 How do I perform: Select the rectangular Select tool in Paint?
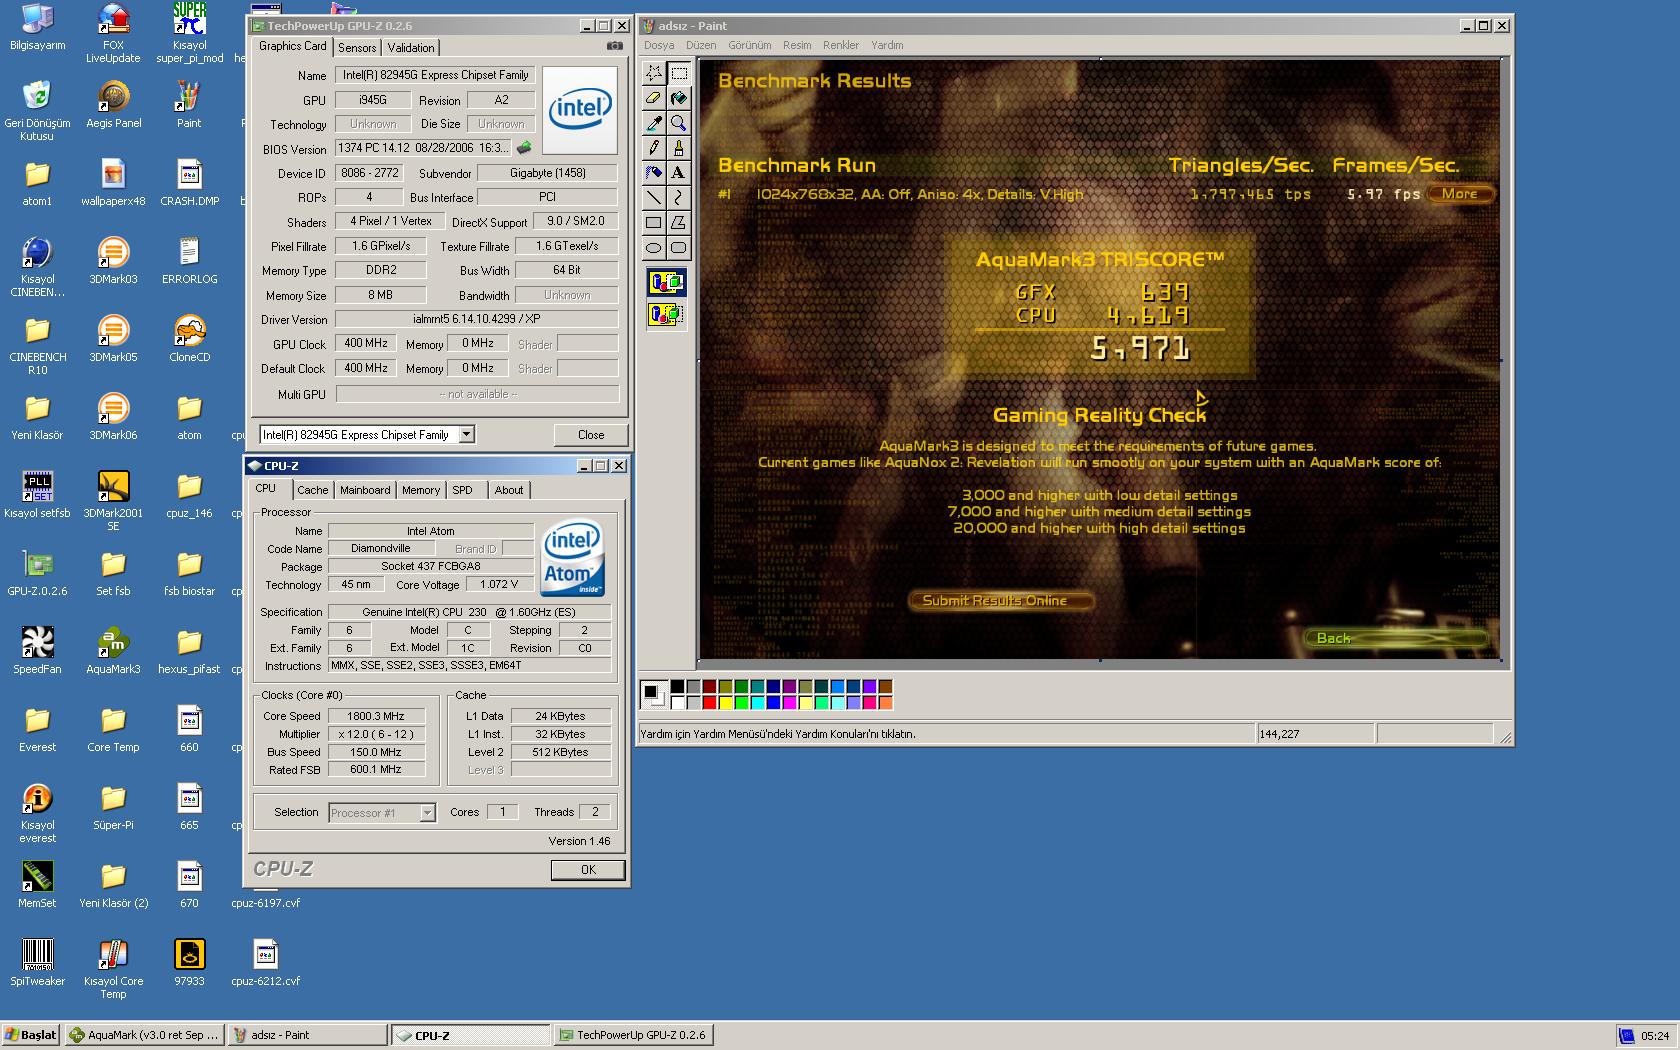(x=679, y=72)
